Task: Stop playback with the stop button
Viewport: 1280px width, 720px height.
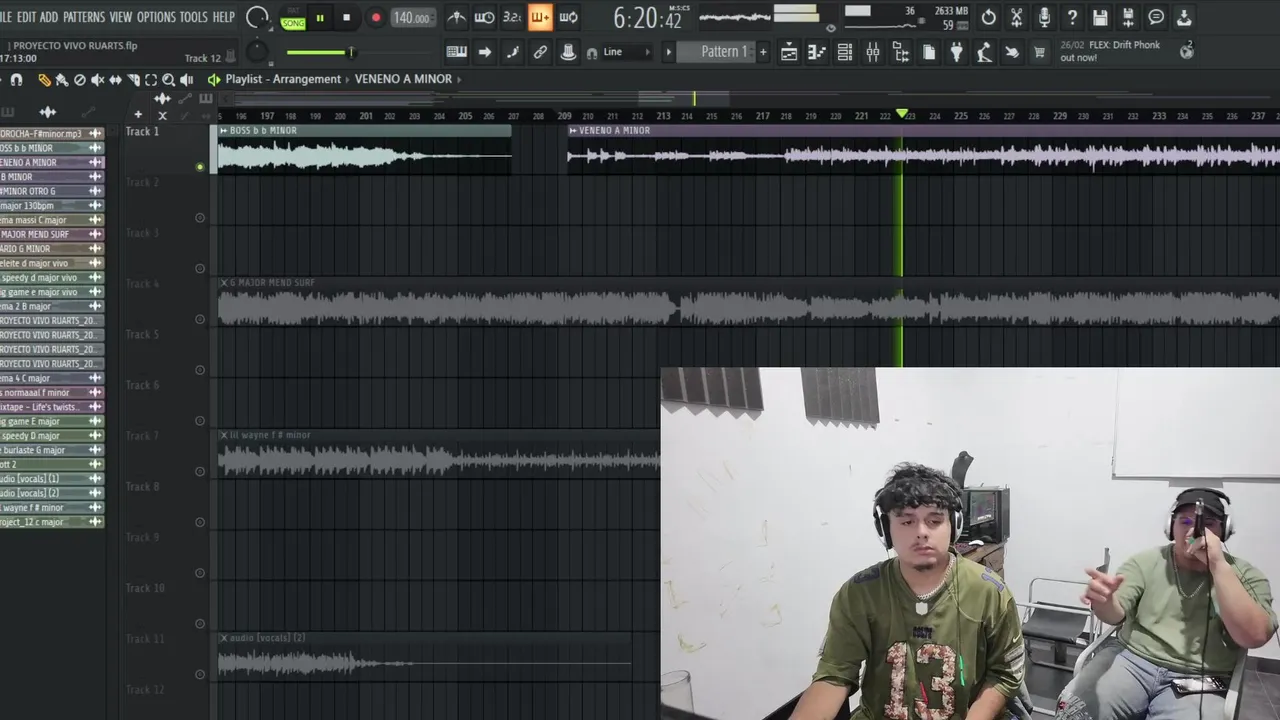Action: [x=347, y=18]
